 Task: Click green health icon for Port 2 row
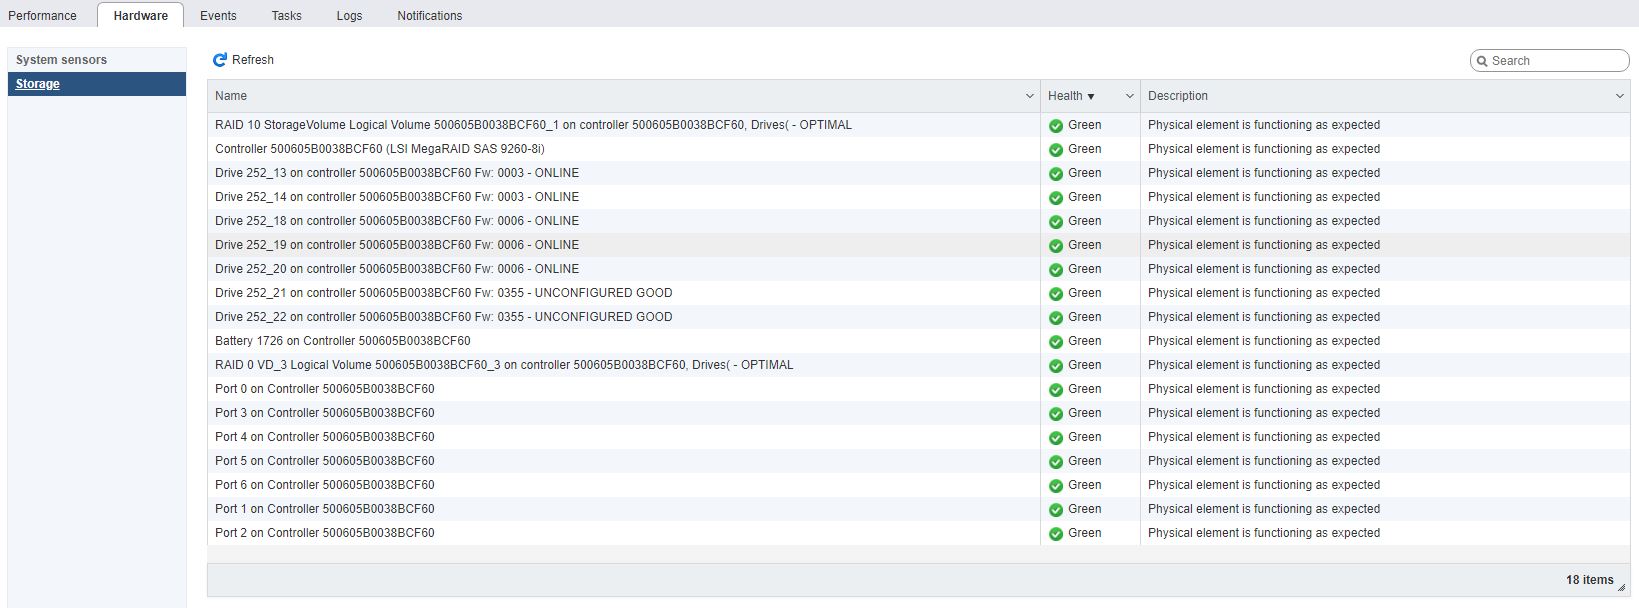tap(1055, 534)
